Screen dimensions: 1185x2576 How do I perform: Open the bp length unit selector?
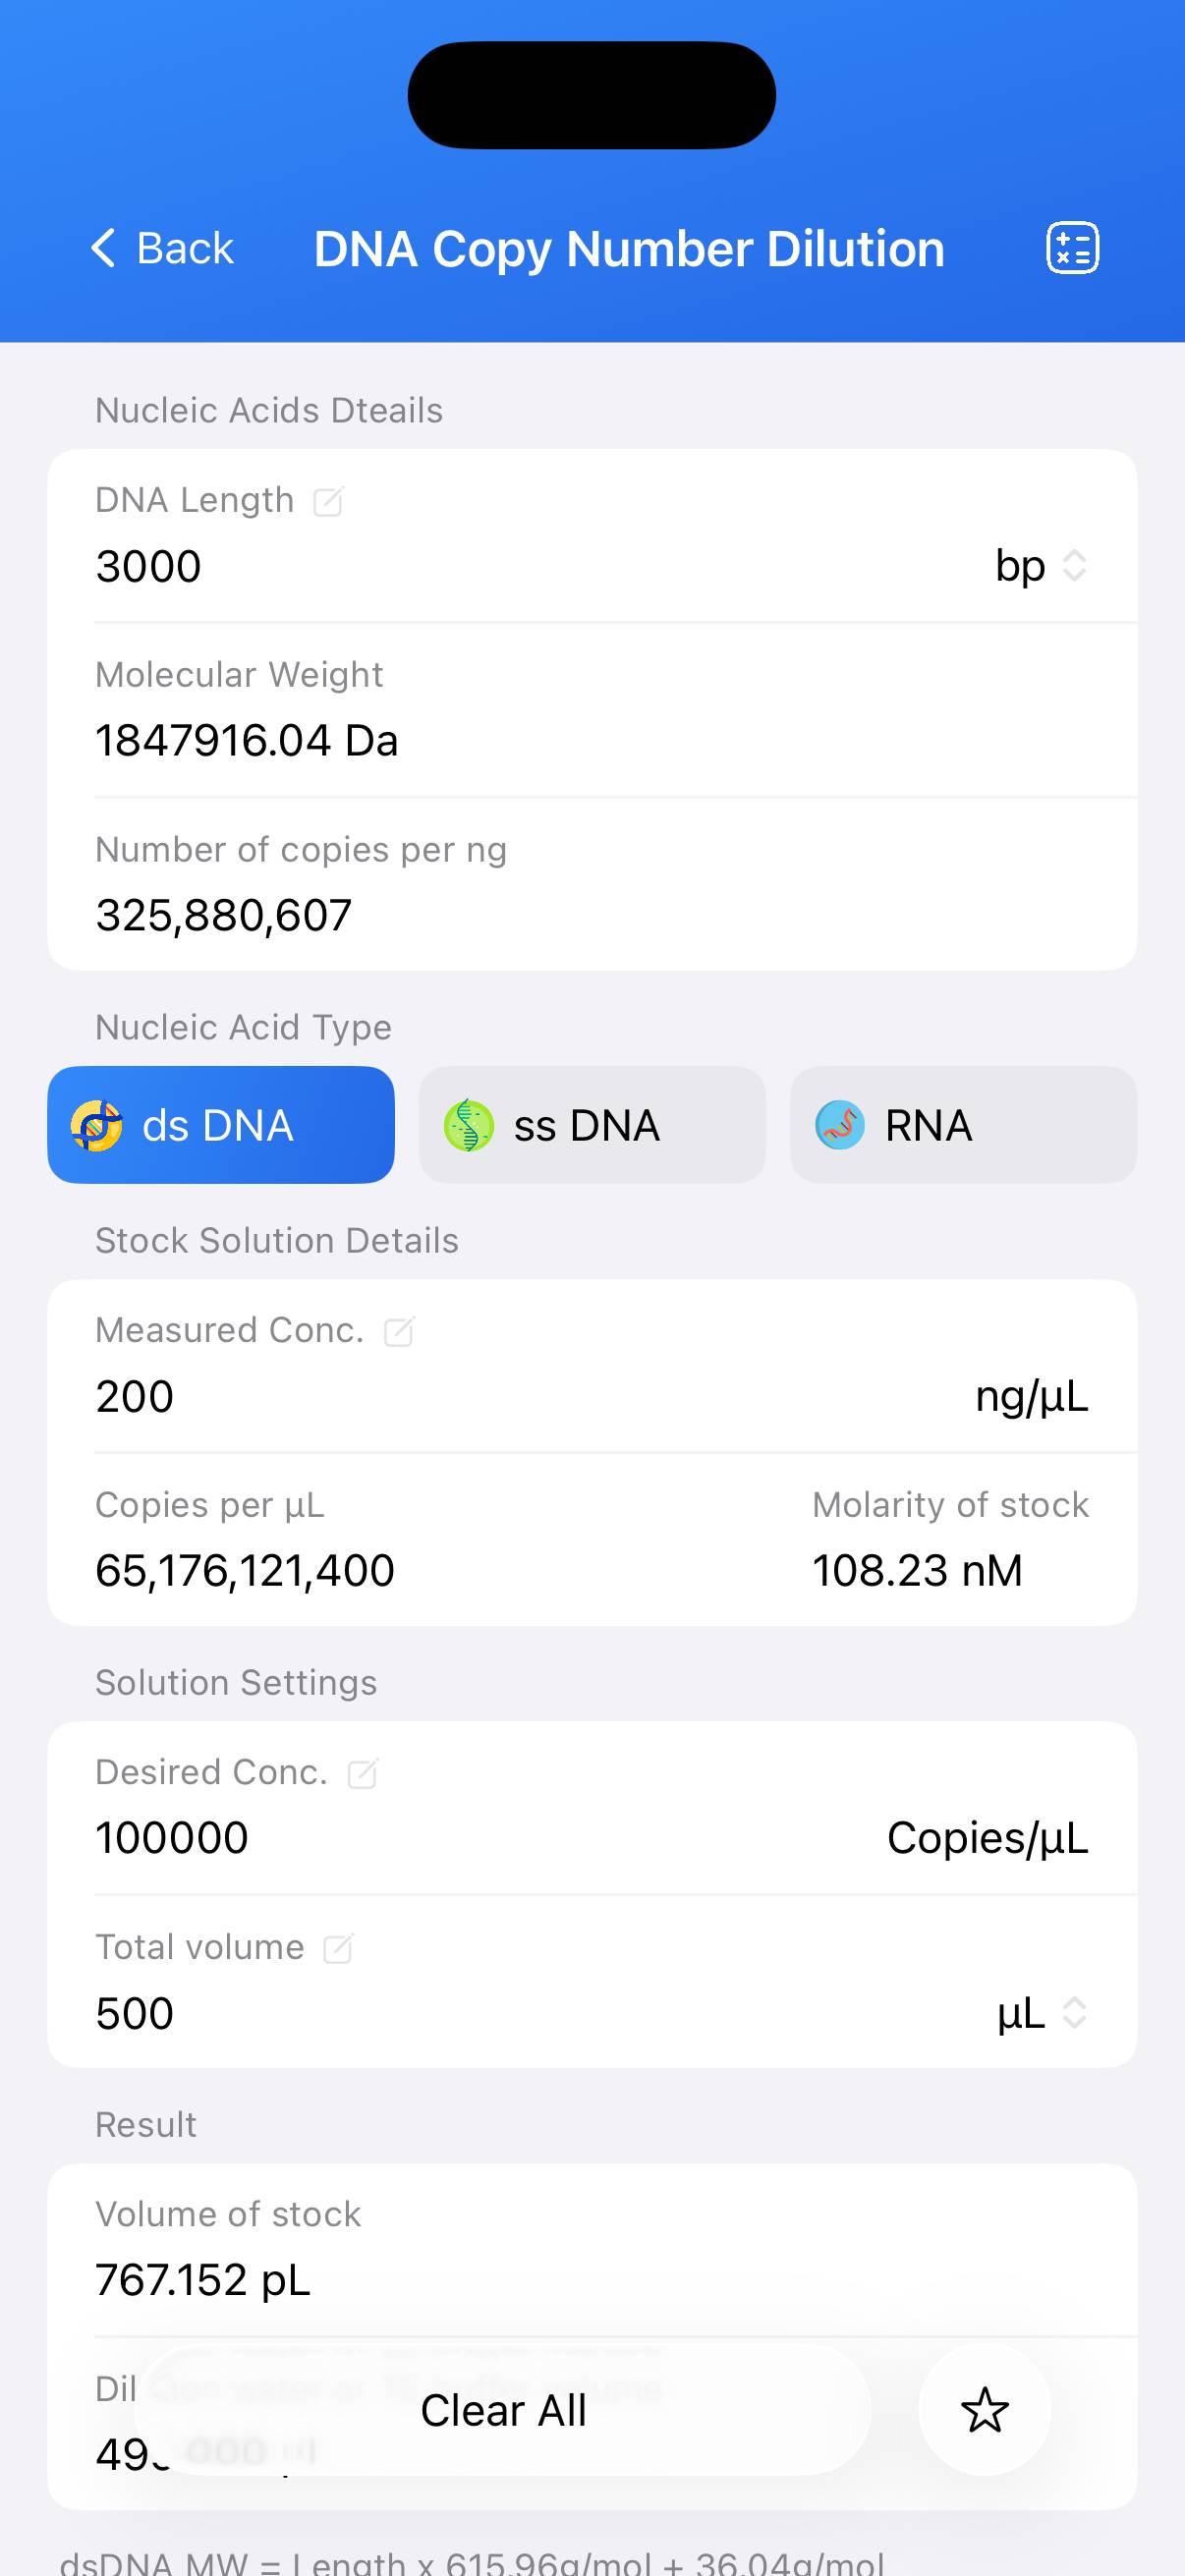[x=1041, y=566]
